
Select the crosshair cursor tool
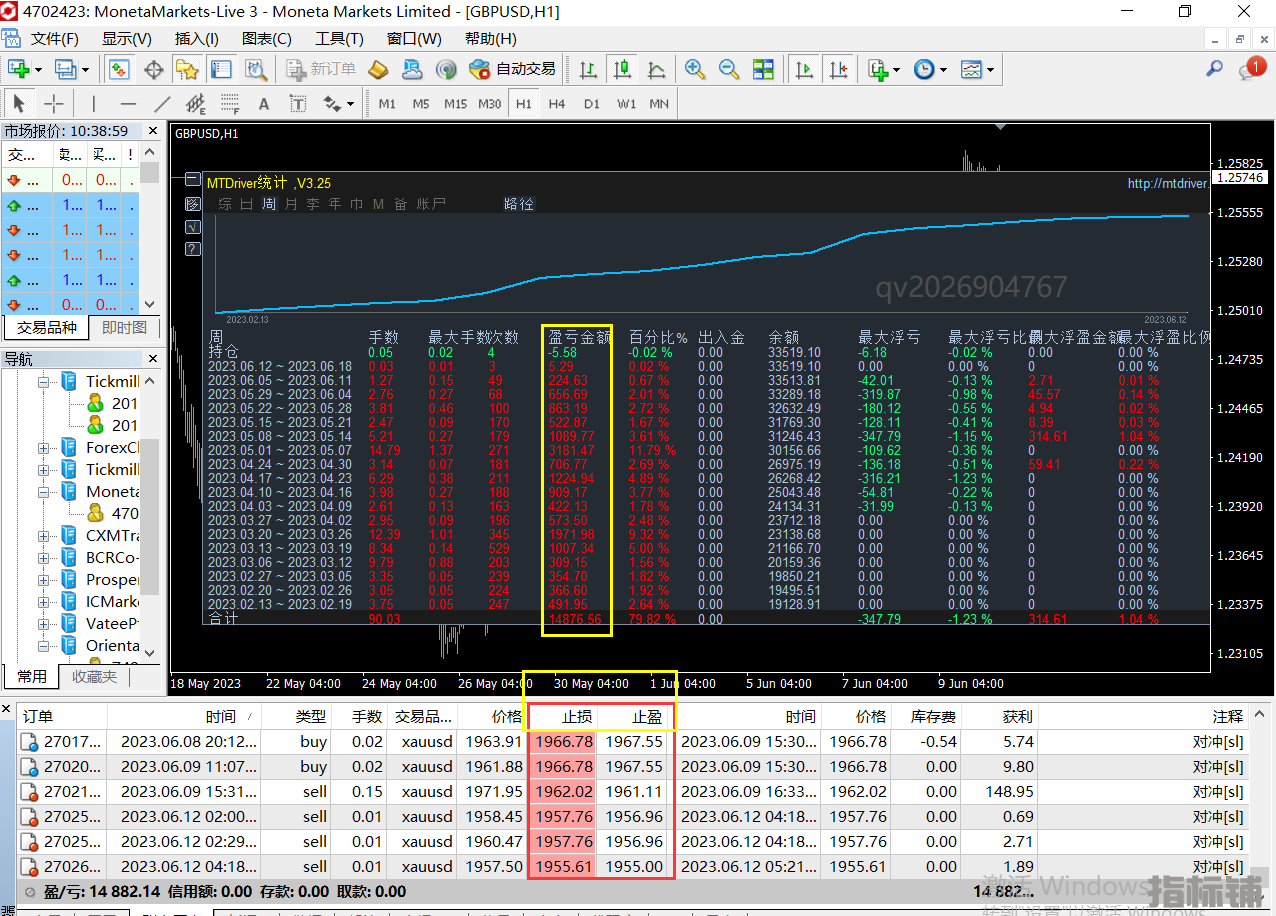pos(54,104)
